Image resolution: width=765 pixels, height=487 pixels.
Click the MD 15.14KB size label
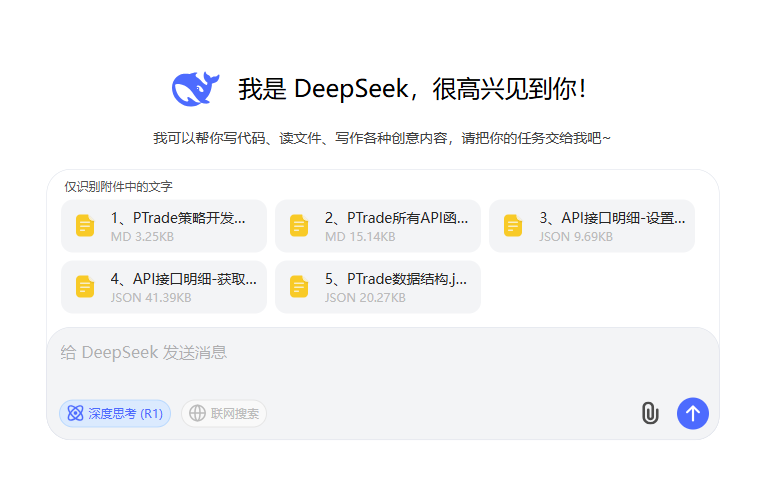pyautogui.click(x=360, y=237)
